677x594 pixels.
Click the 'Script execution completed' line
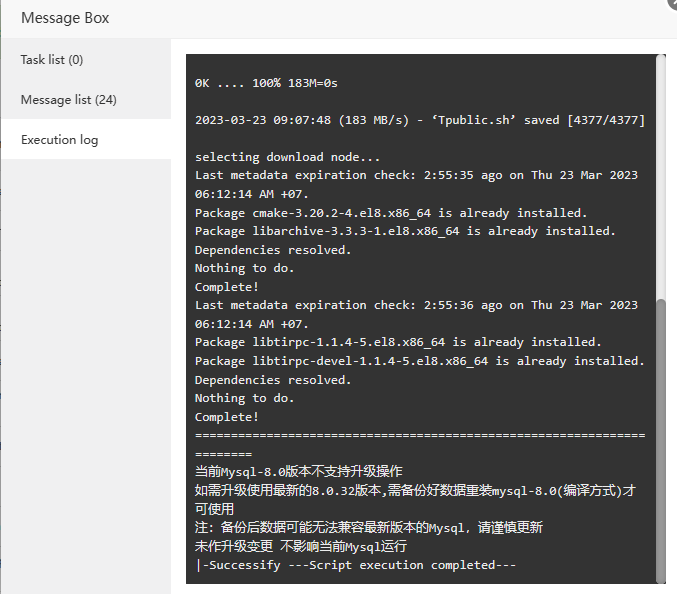[355, 565]
